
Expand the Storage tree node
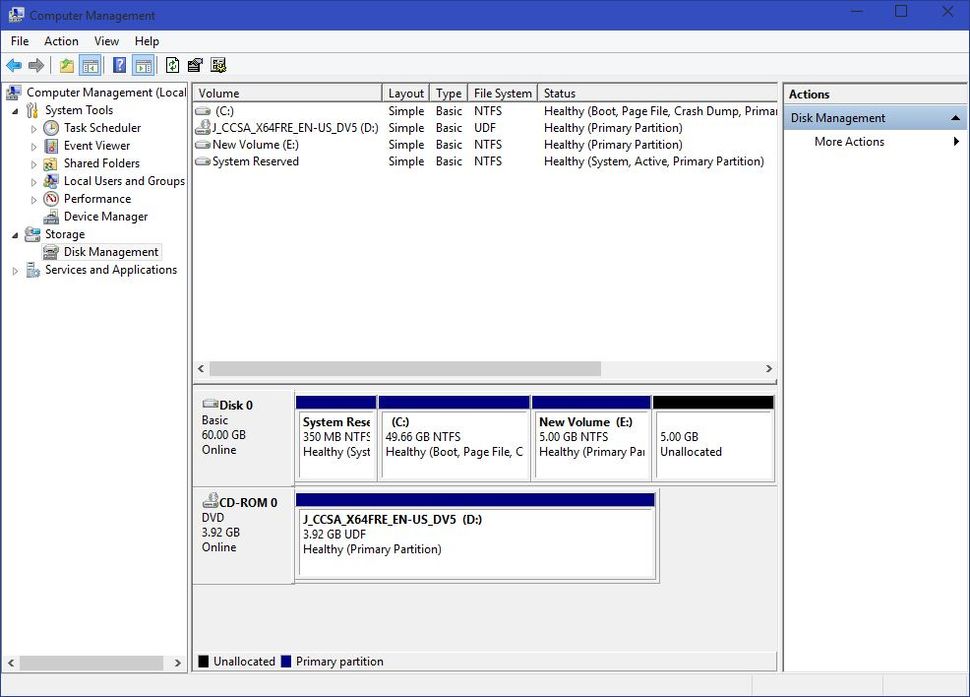click(14, 234)
